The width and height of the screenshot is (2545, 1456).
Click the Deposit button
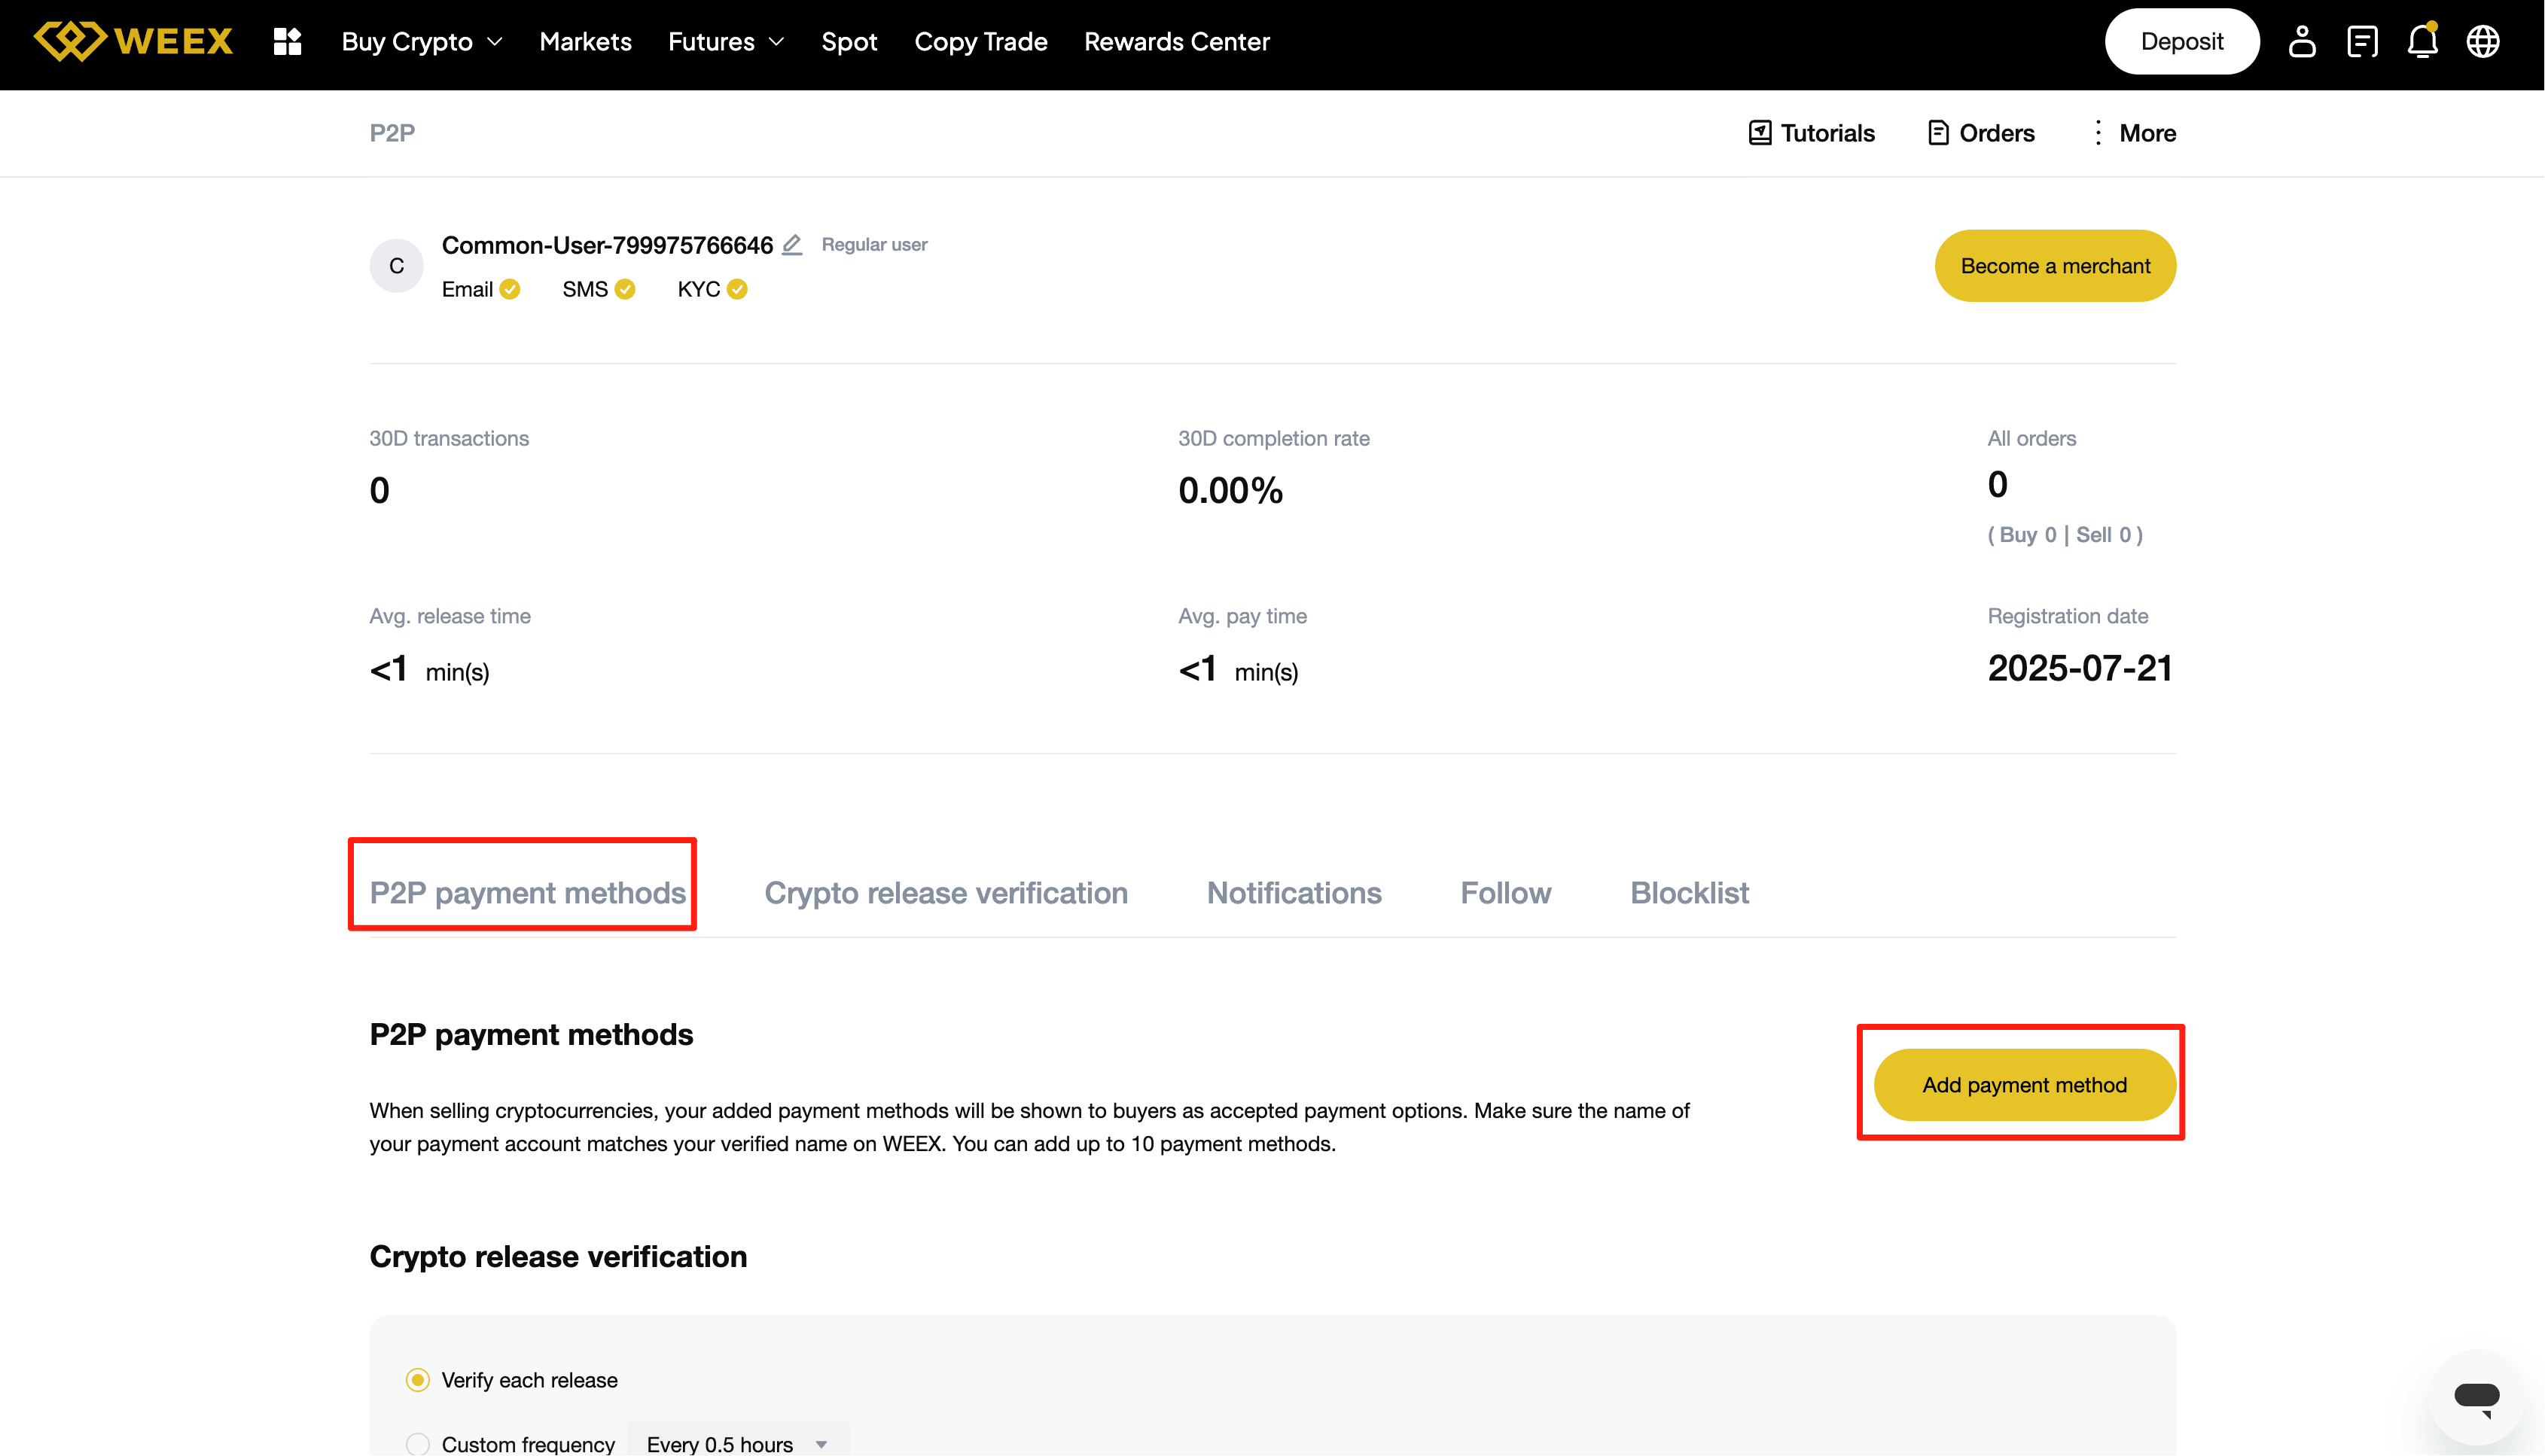[x=2181, y=41]
